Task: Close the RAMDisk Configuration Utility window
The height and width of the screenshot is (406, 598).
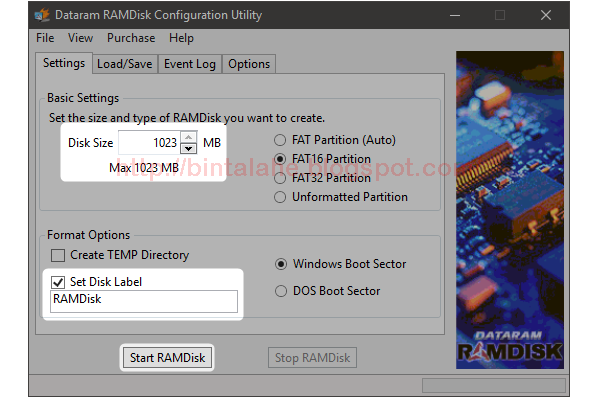Action: tap(546, 15)
